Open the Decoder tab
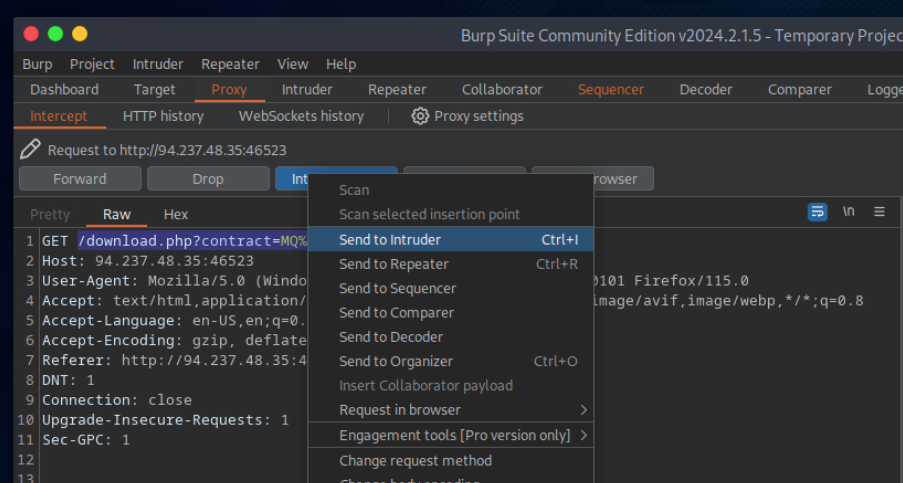This screenshot has width=903, height=483. point(706,90)
